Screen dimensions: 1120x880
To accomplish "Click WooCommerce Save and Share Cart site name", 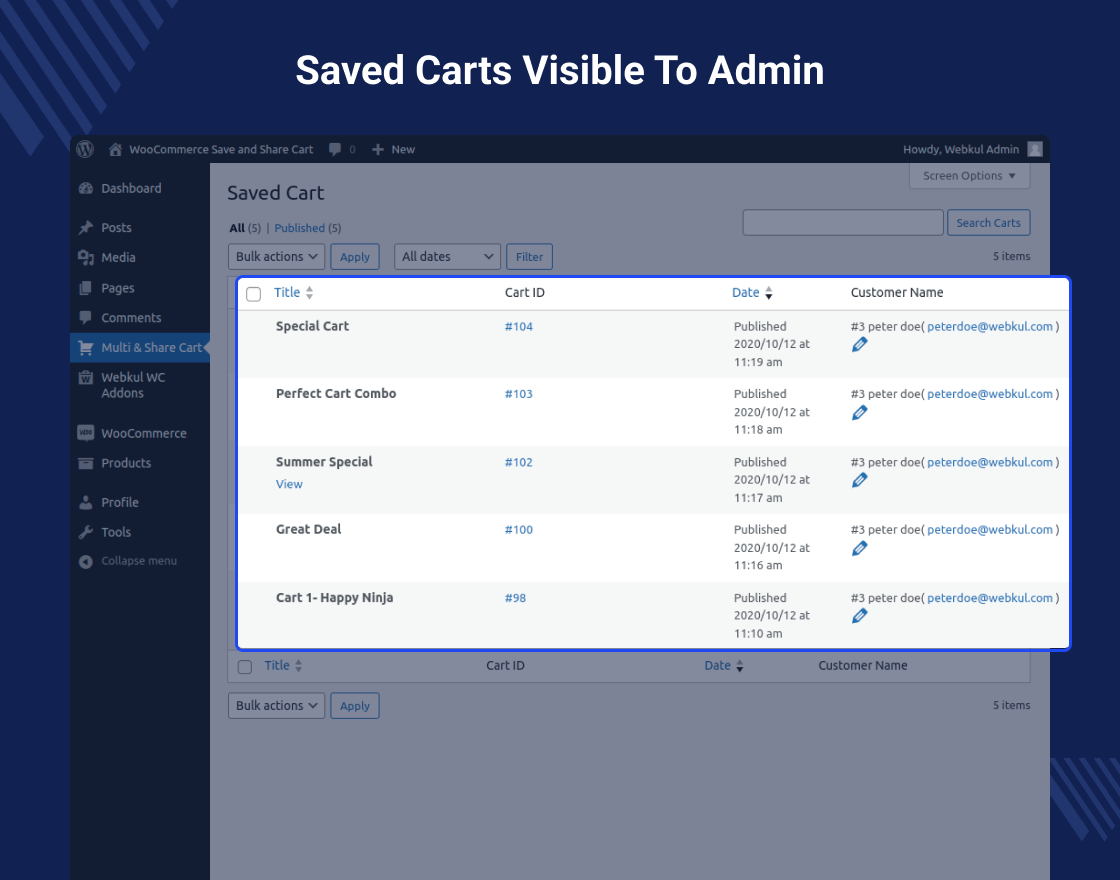I will coord(221,149).
